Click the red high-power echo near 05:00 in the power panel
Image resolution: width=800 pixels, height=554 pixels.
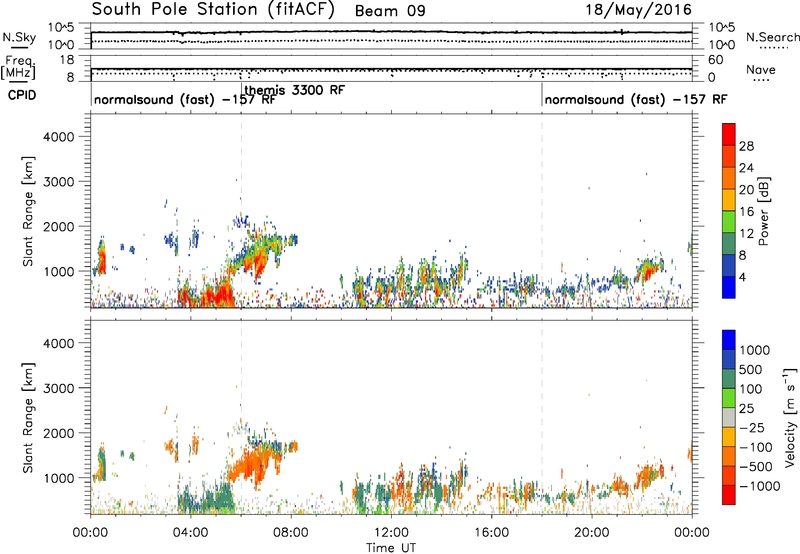pos(221,295)
